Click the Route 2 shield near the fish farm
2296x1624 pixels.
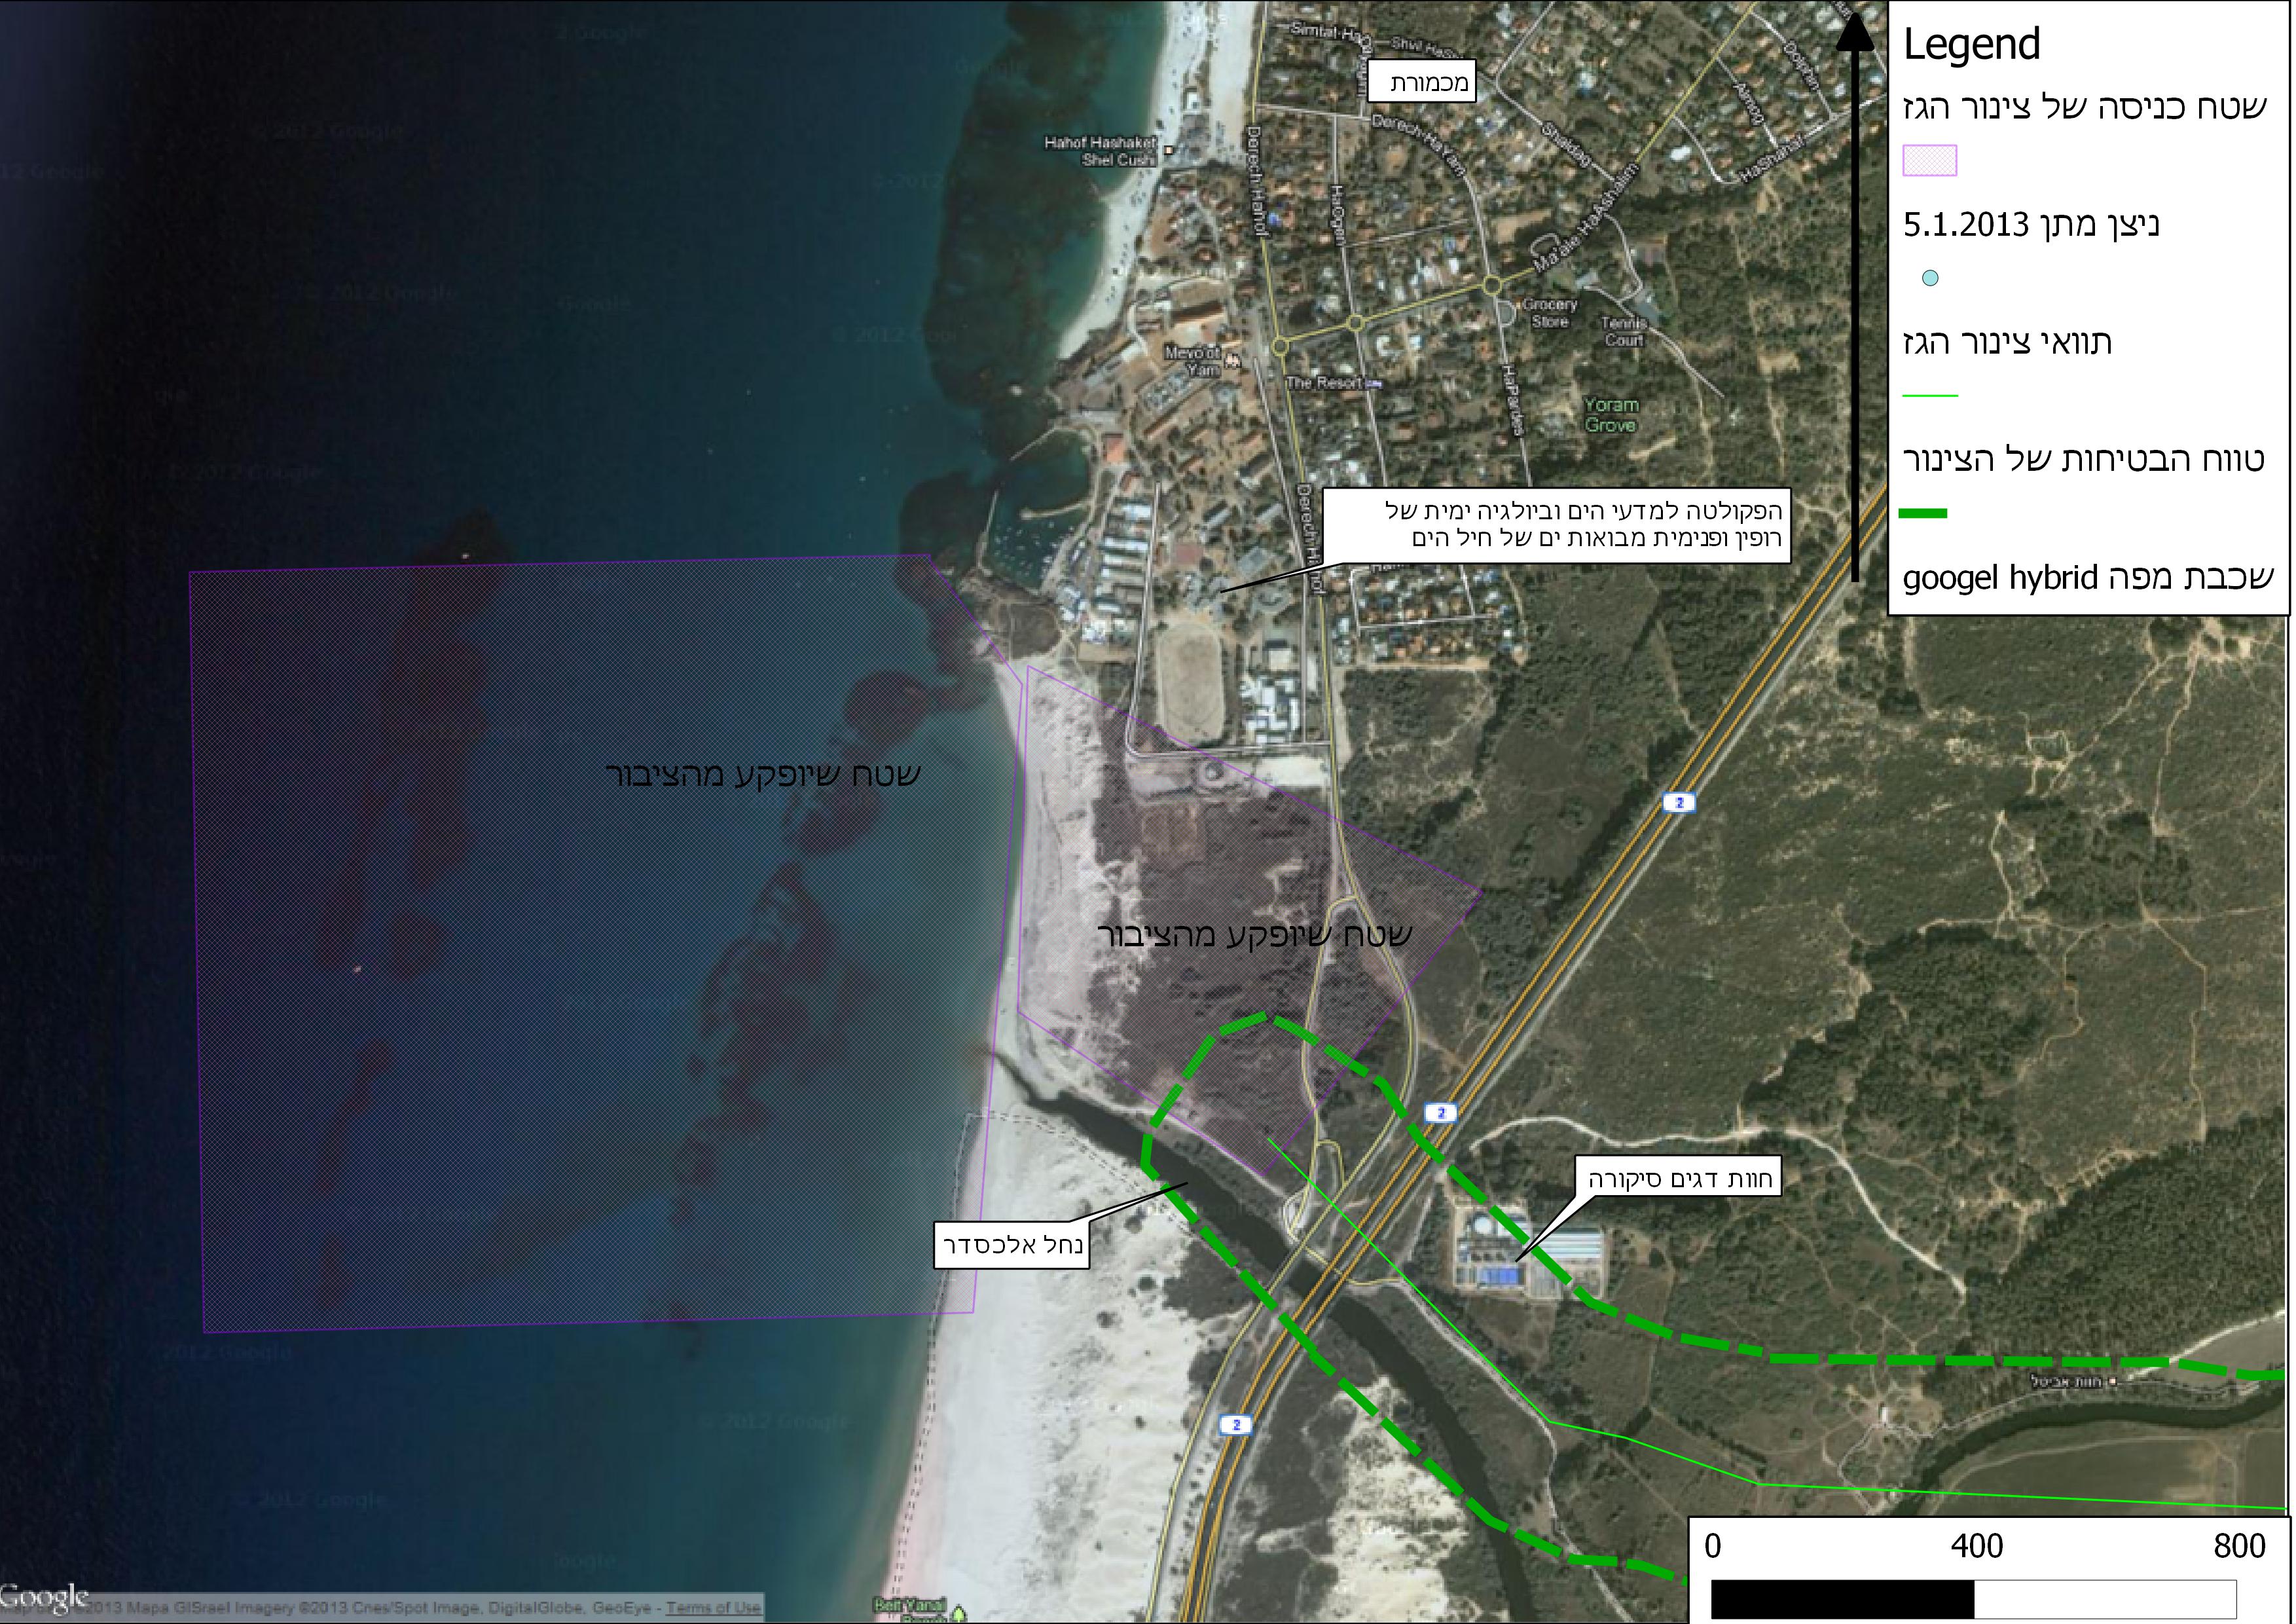[x=1441, y=1112]
